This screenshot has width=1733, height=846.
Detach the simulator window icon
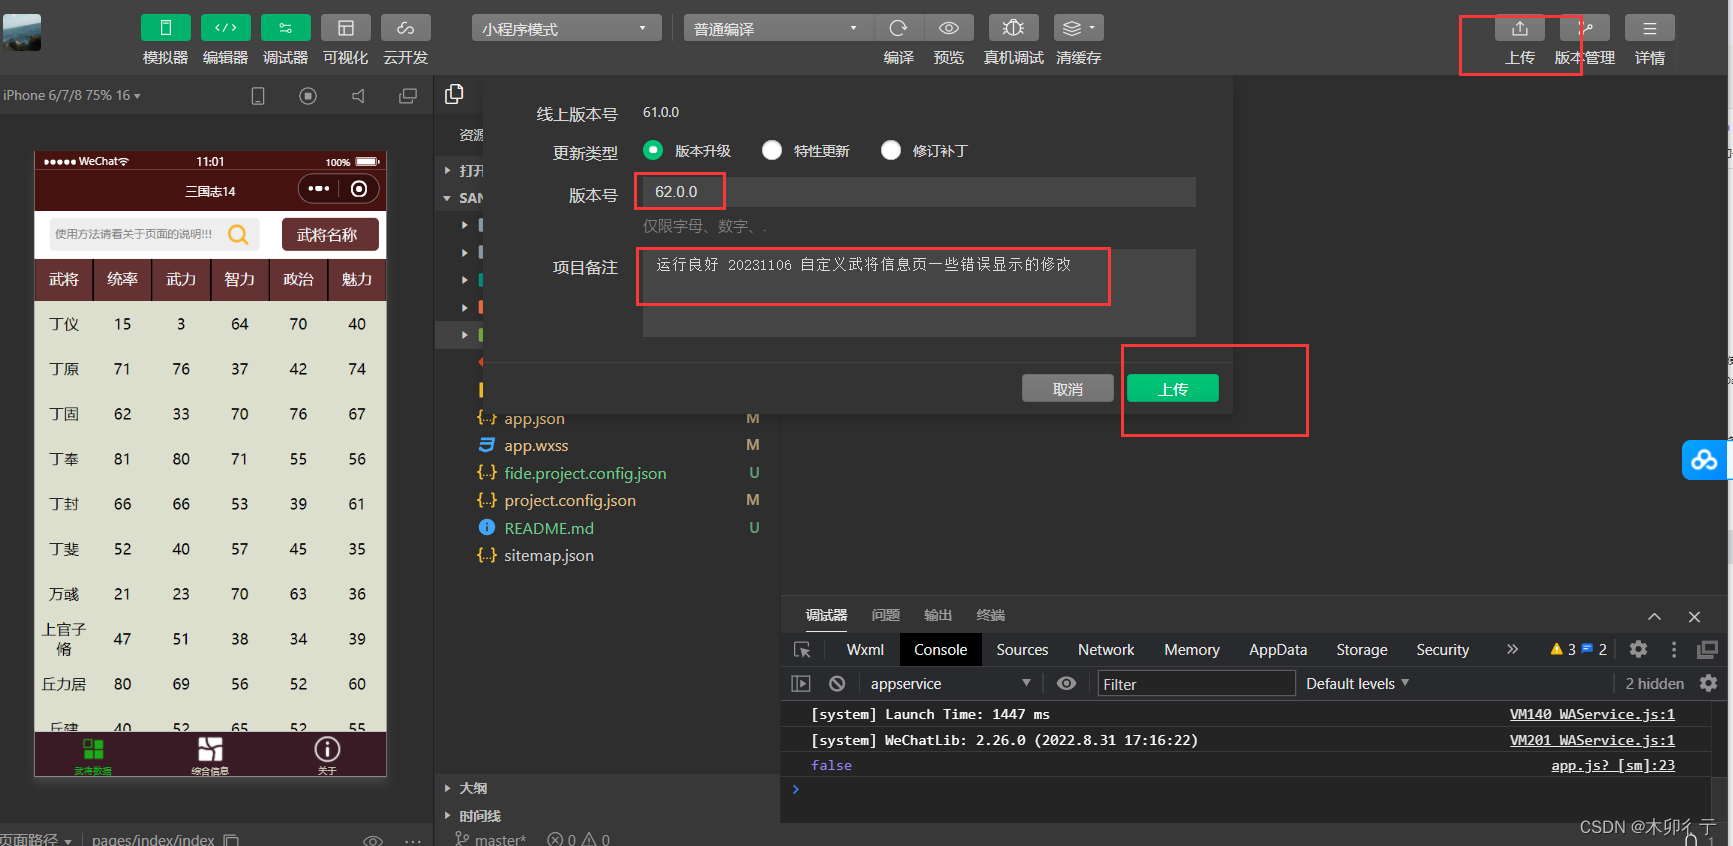[408, 96]
